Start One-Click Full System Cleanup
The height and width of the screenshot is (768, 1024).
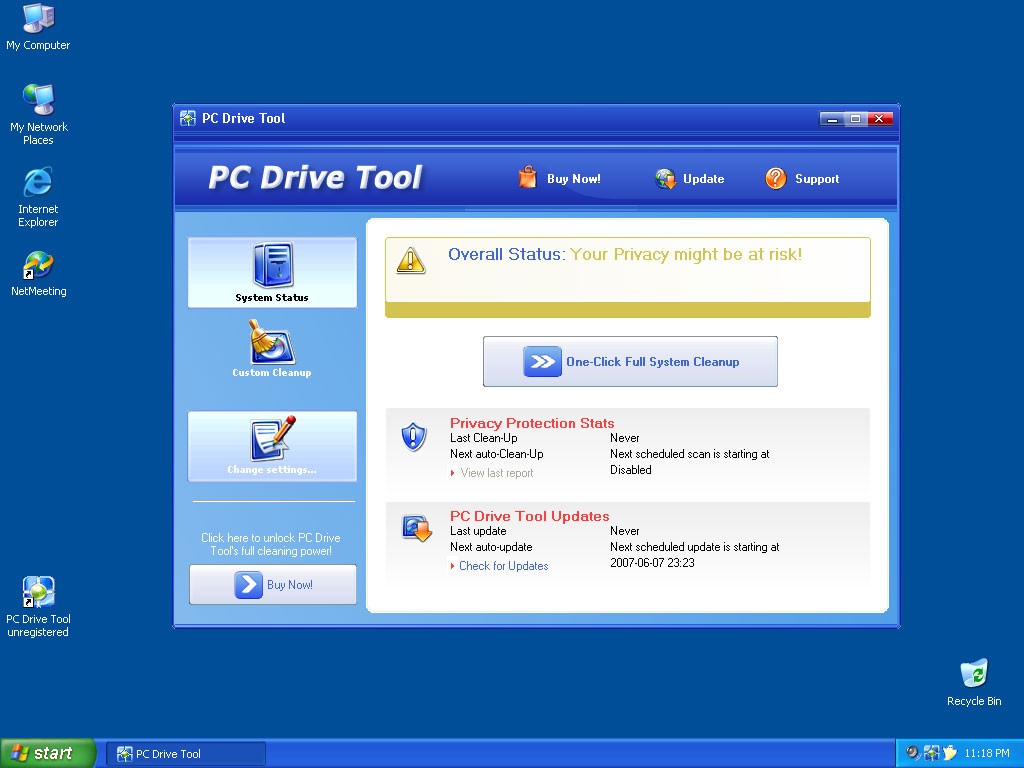pos(630,362)
